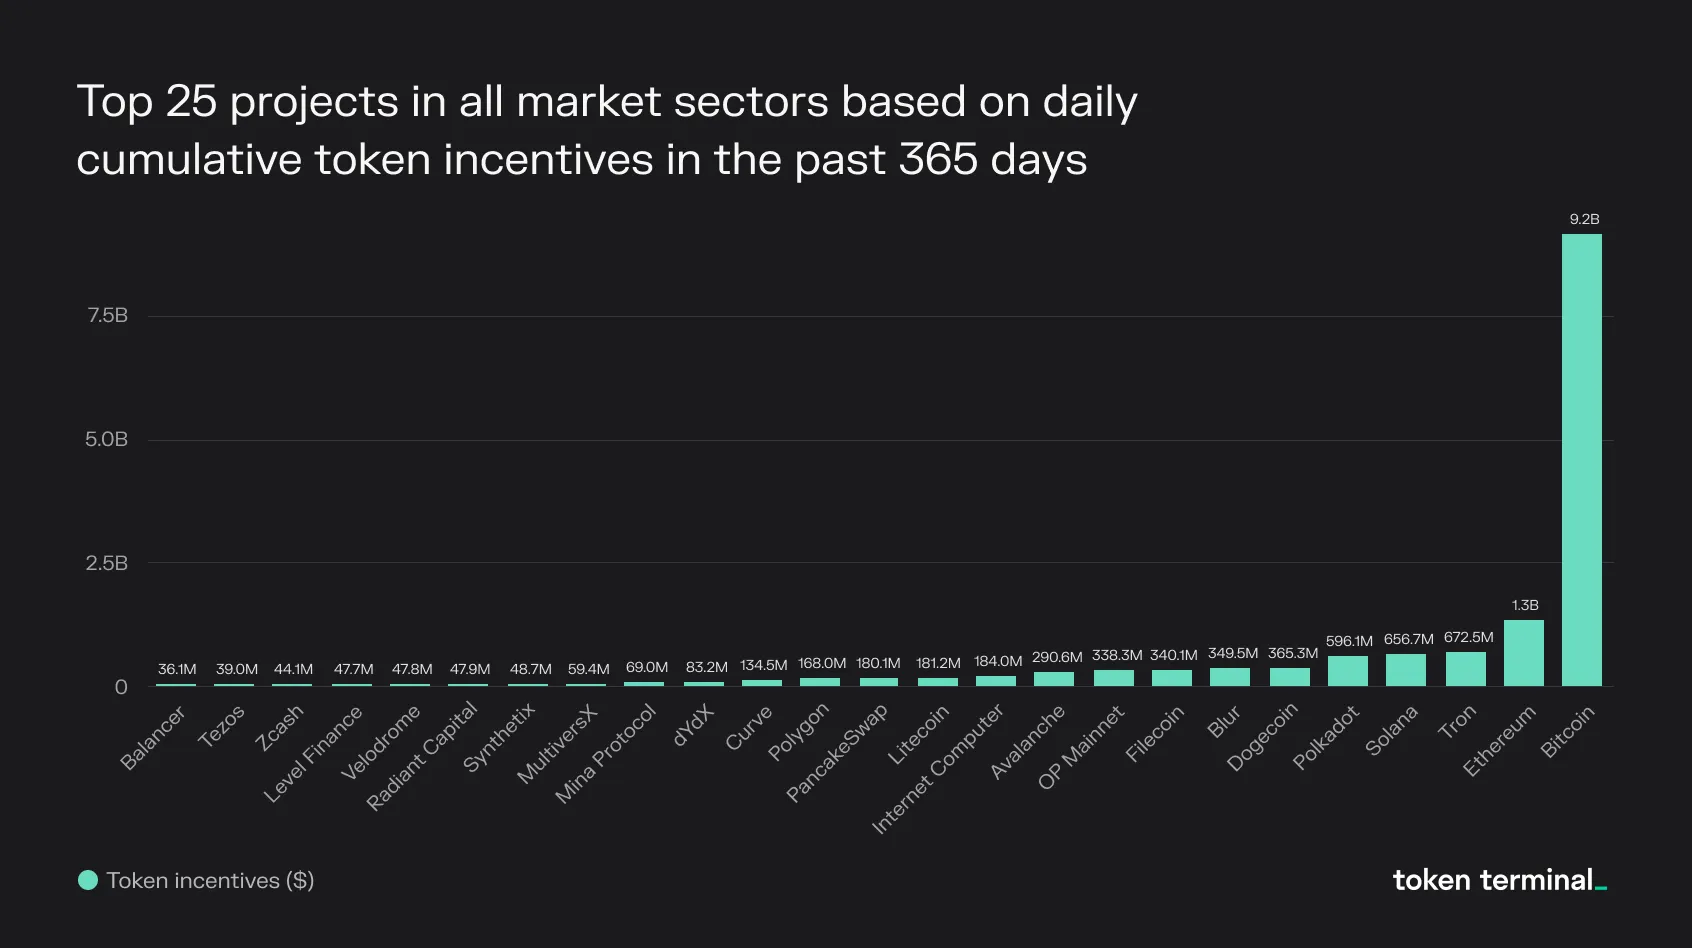Click the chart title text

coord(607,130)
